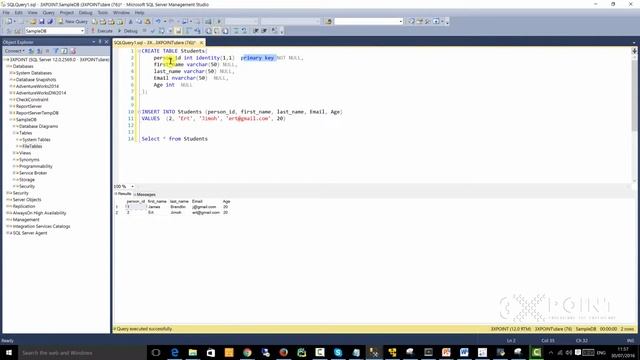Select the Server Objects tree item
This screenshot has width=640, height=360.
click(x=27, y=200)
